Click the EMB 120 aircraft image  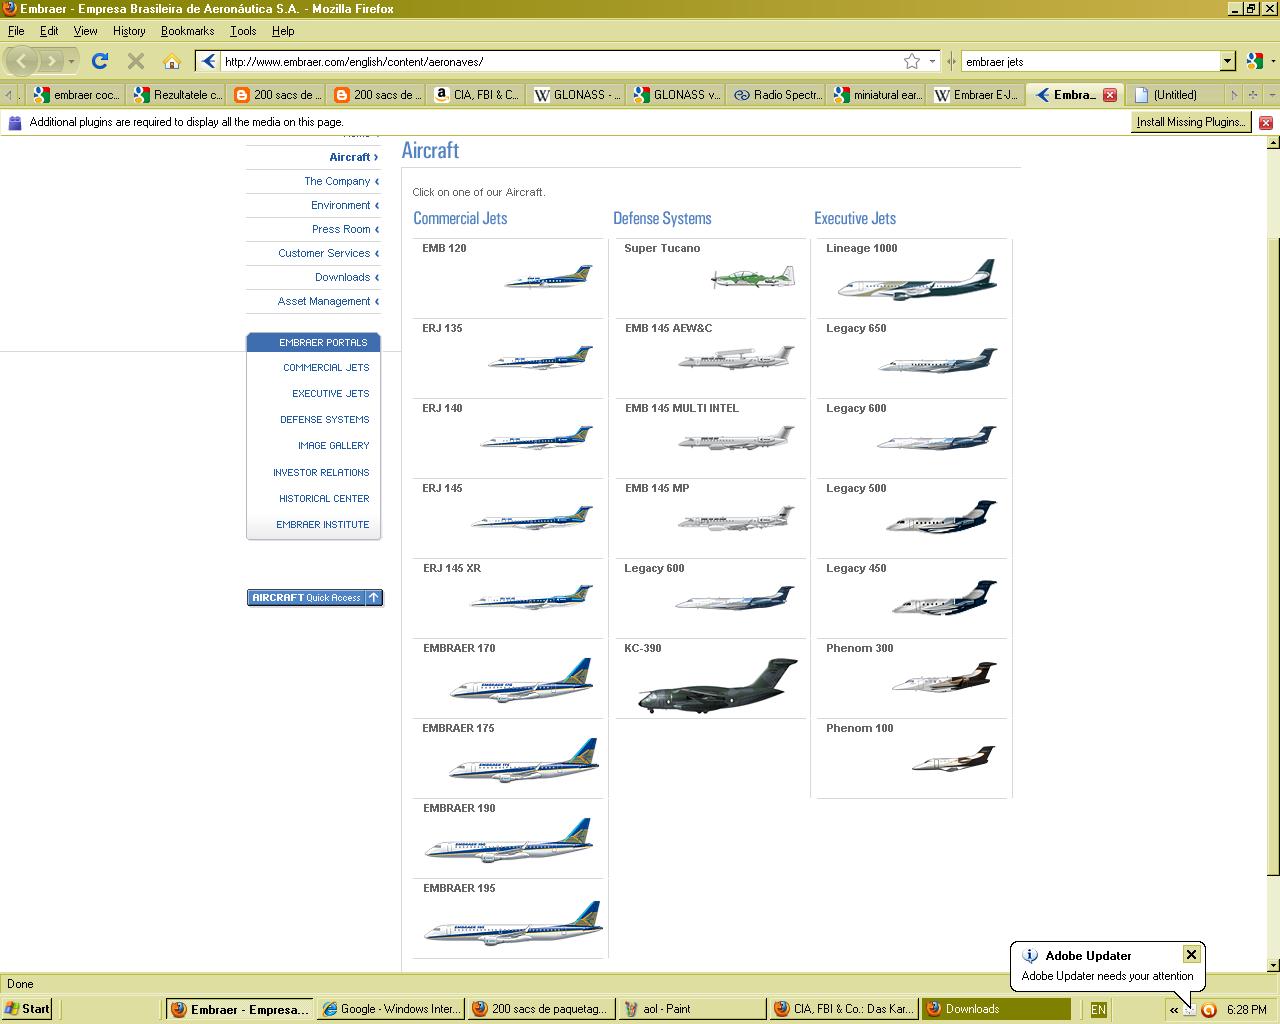549,277
